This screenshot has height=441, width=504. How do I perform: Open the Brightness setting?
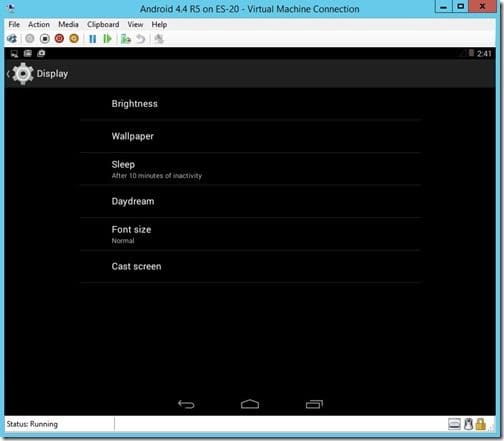point(251,104)
